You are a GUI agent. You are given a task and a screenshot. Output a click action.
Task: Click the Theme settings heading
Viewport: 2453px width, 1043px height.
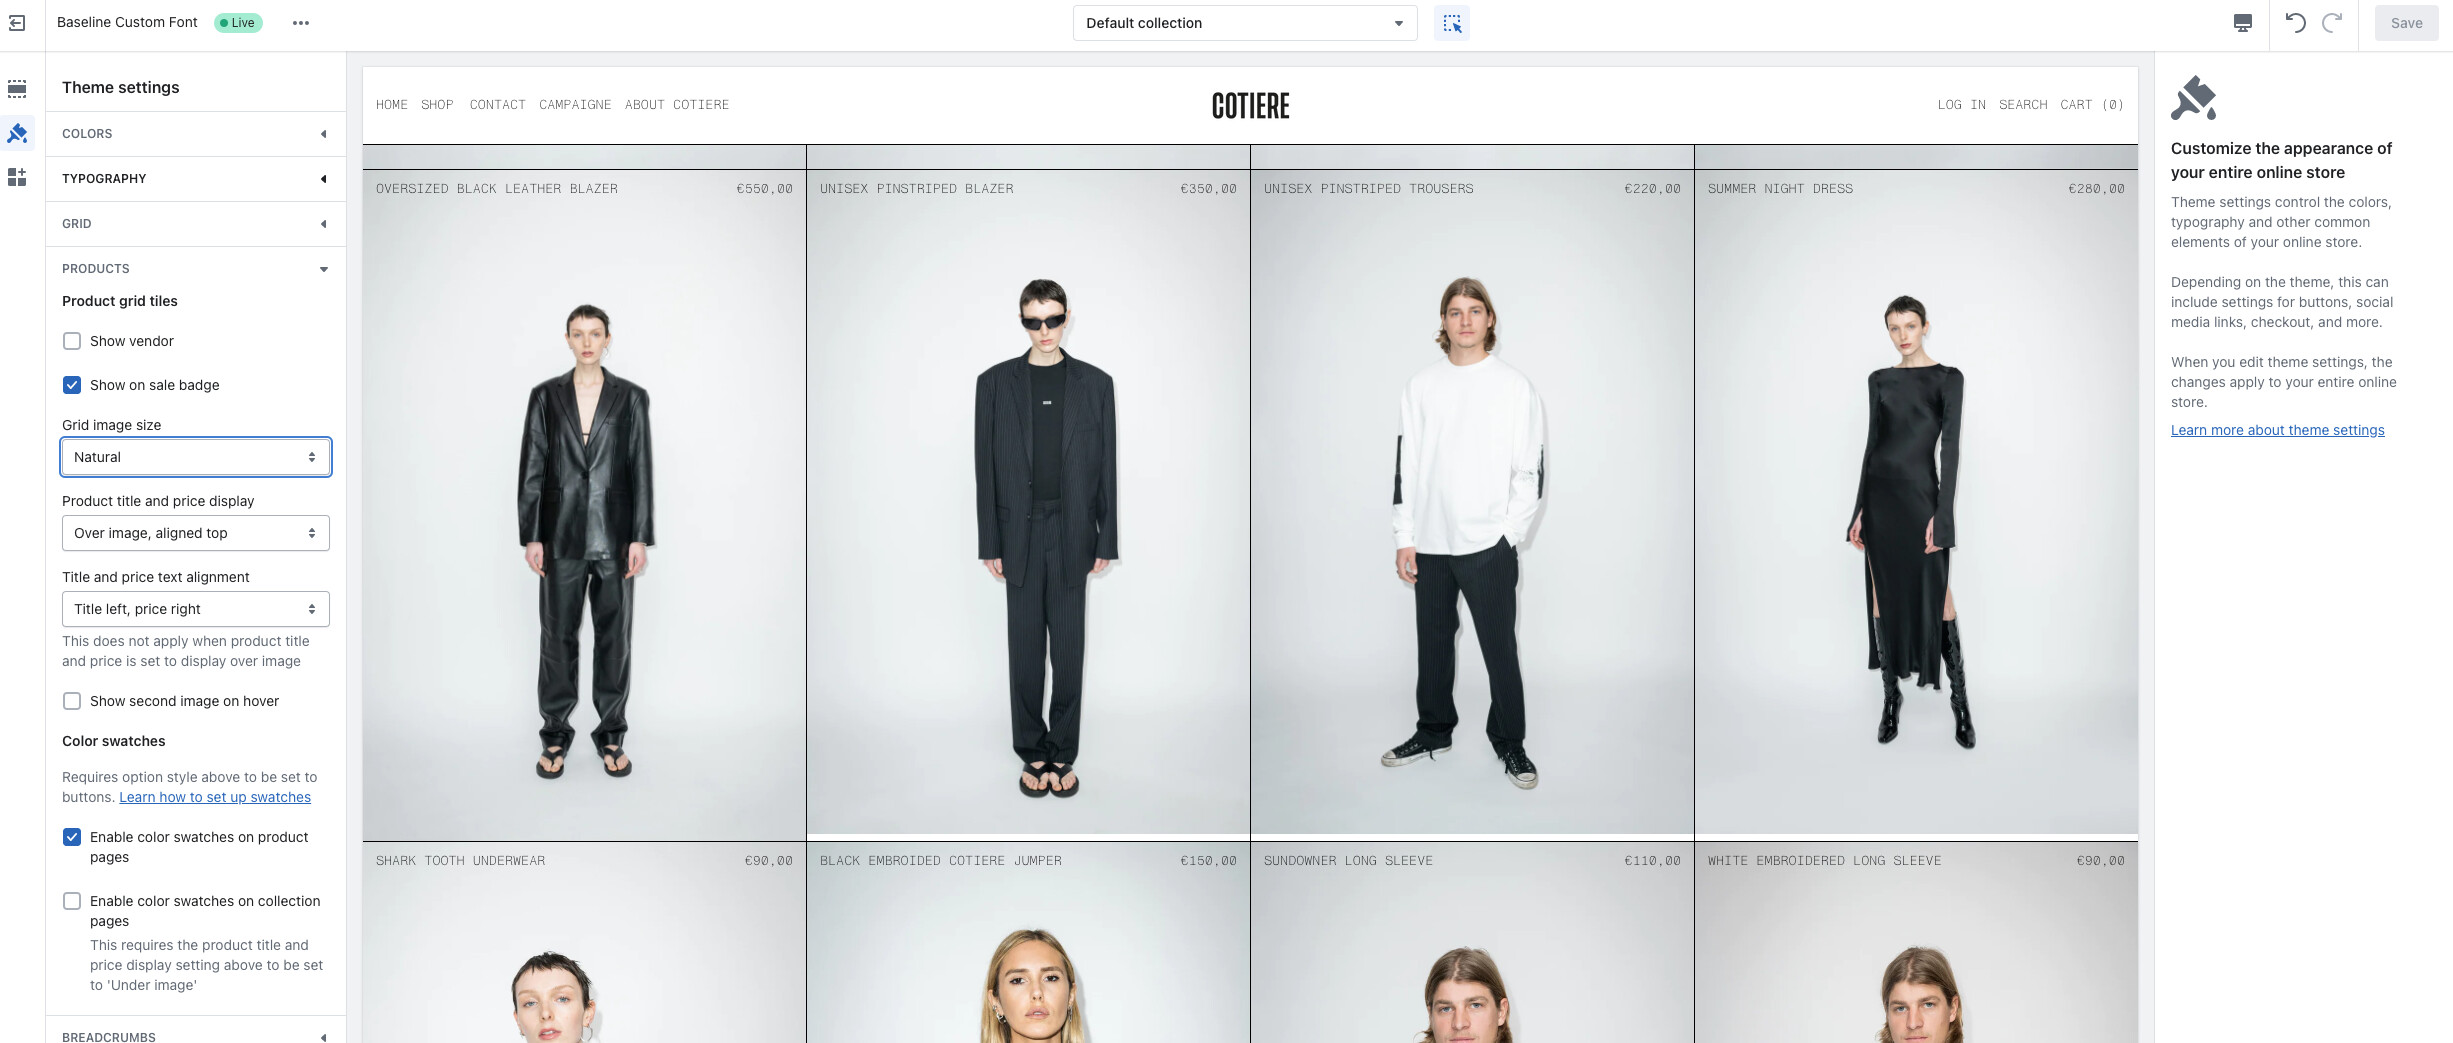tap(121, 87)
